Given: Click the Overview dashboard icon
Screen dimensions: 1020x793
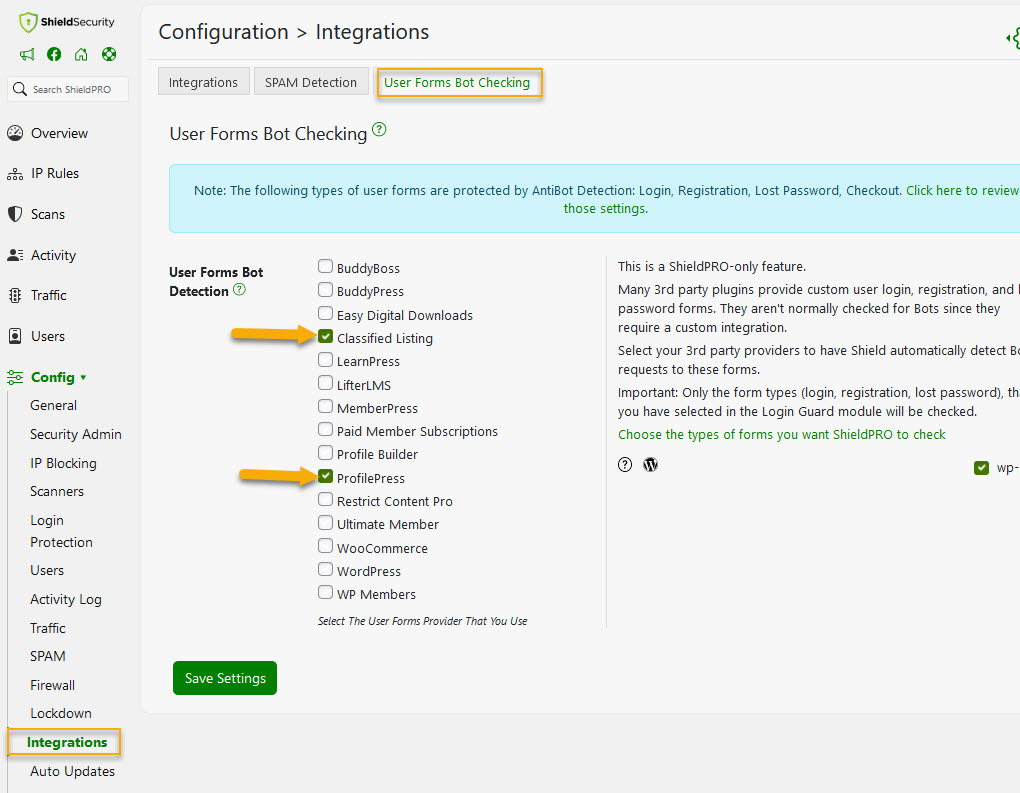Looking at the screenshot, I should coord(15,133).
